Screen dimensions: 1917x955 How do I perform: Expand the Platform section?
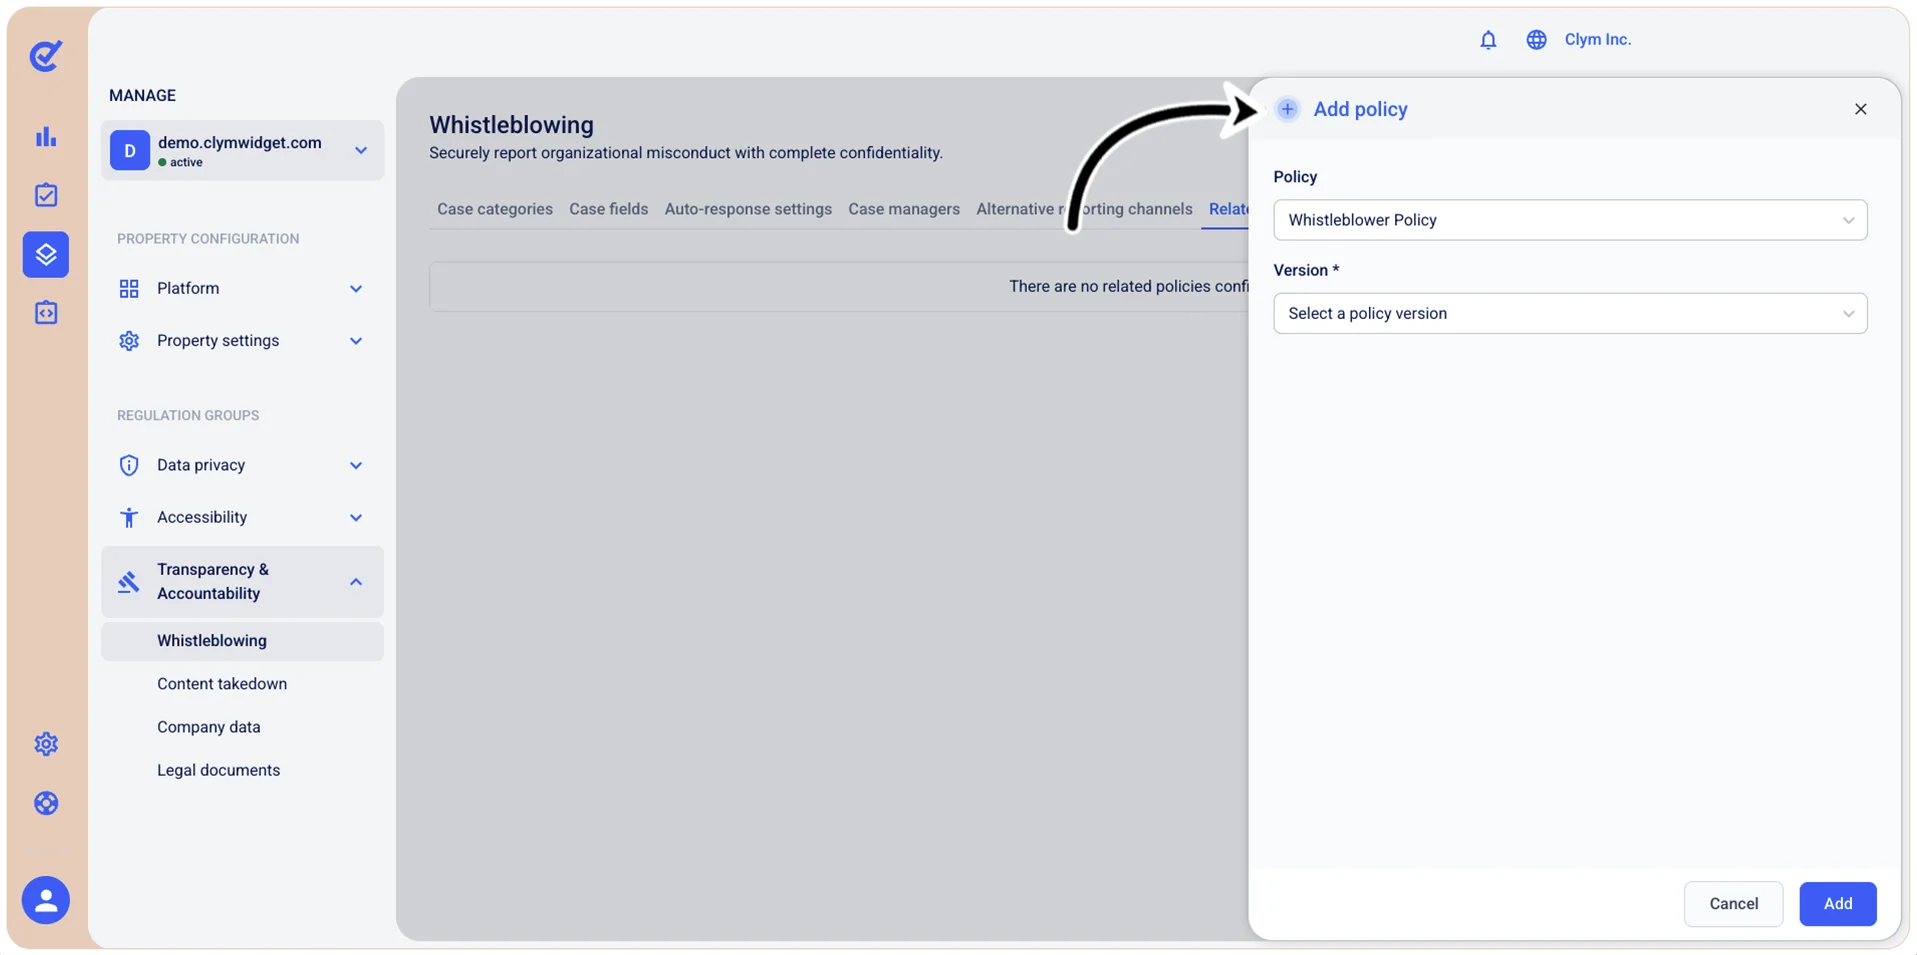click(x=356, y=289)
